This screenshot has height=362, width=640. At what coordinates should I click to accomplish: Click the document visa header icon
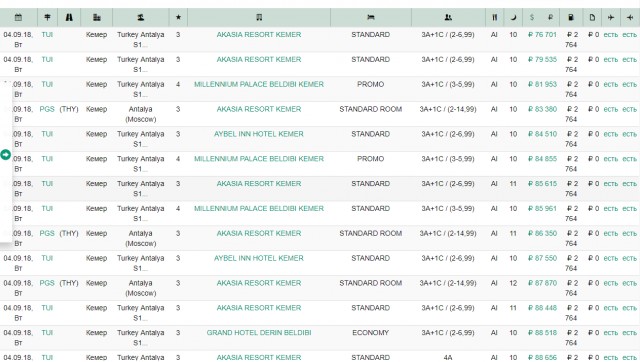[x=592, y=17]
